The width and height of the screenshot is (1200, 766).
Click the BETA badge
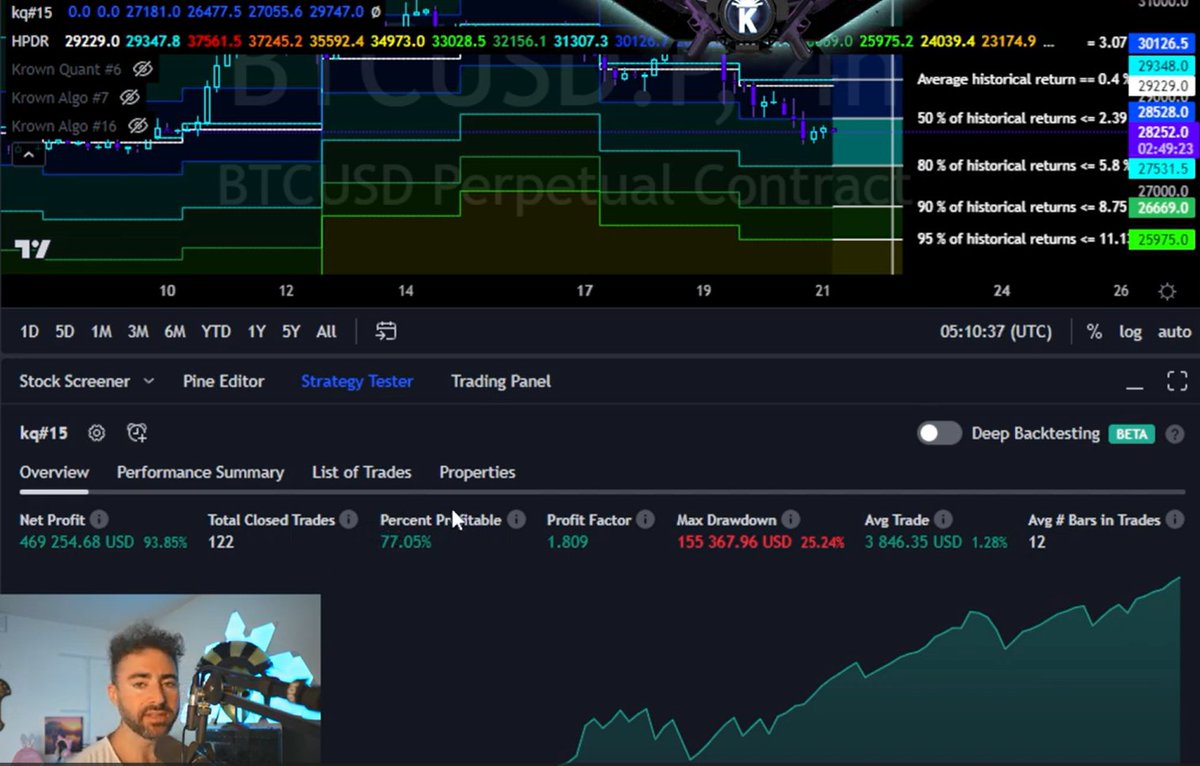click(x=1132, y=434)
